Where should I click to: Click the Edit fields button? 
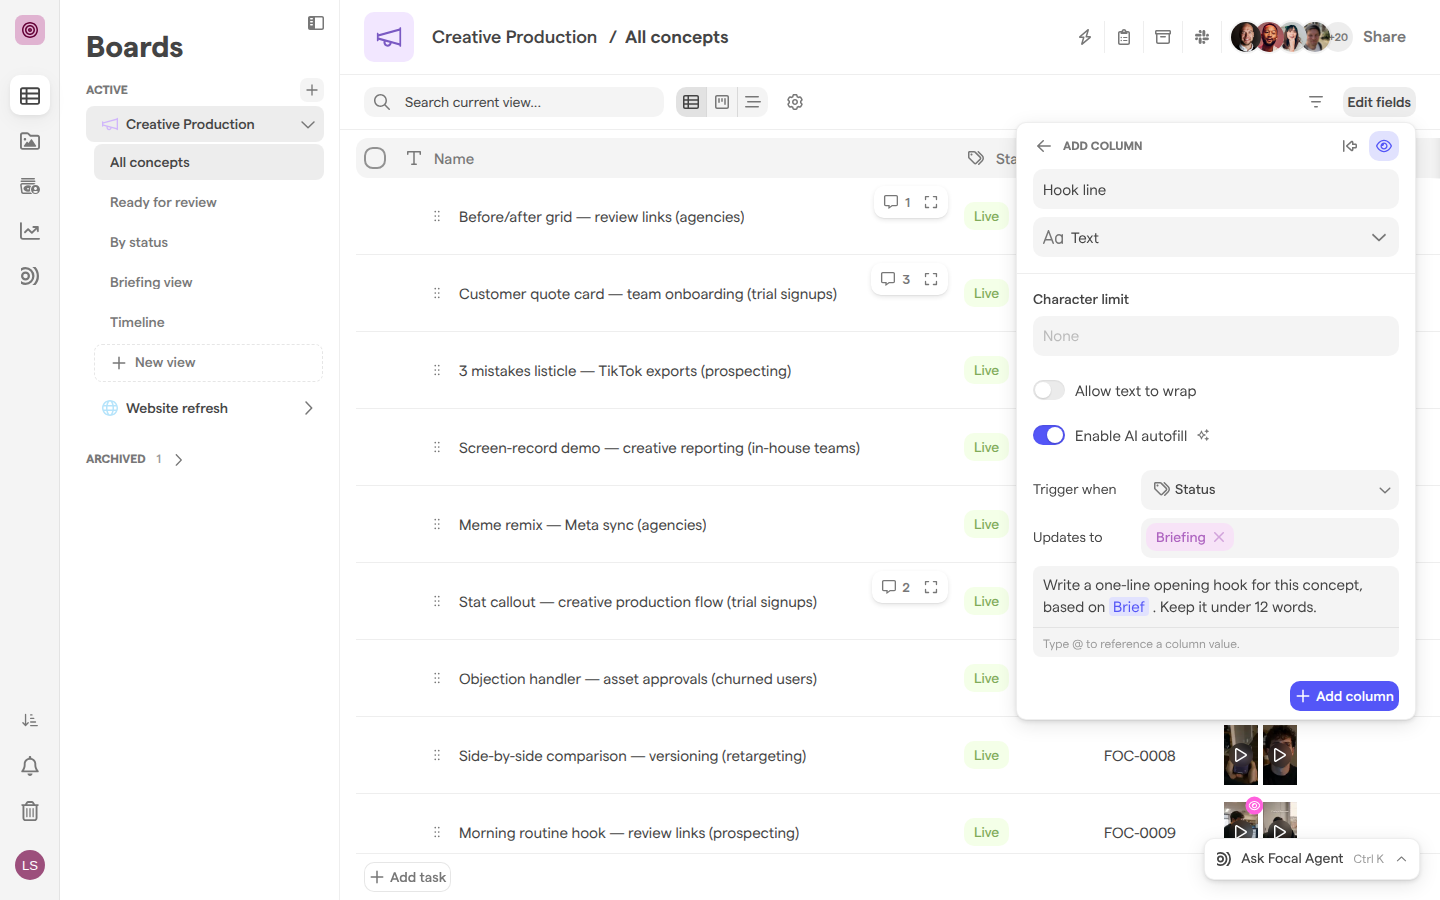(x=1379, y=102)
